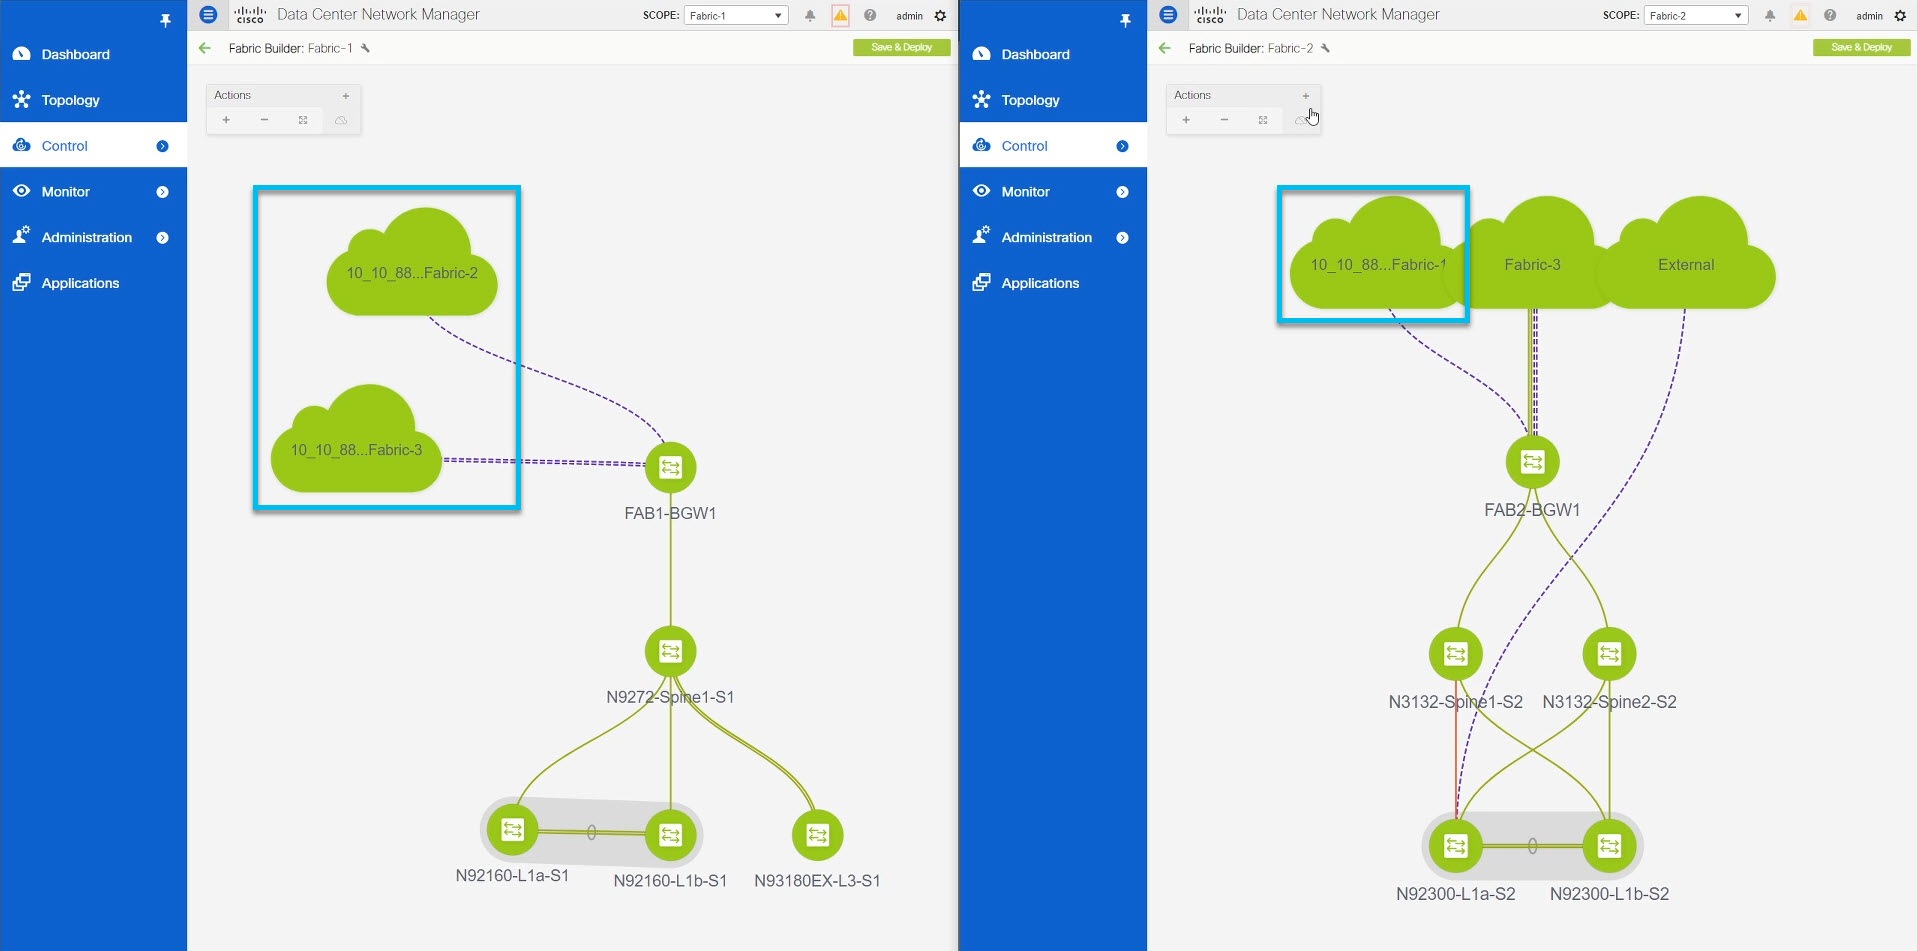Click Save & Deploy for Fabric-2
The height and width of the screenshot is (951, 1917).
[x=1862, y=47]
